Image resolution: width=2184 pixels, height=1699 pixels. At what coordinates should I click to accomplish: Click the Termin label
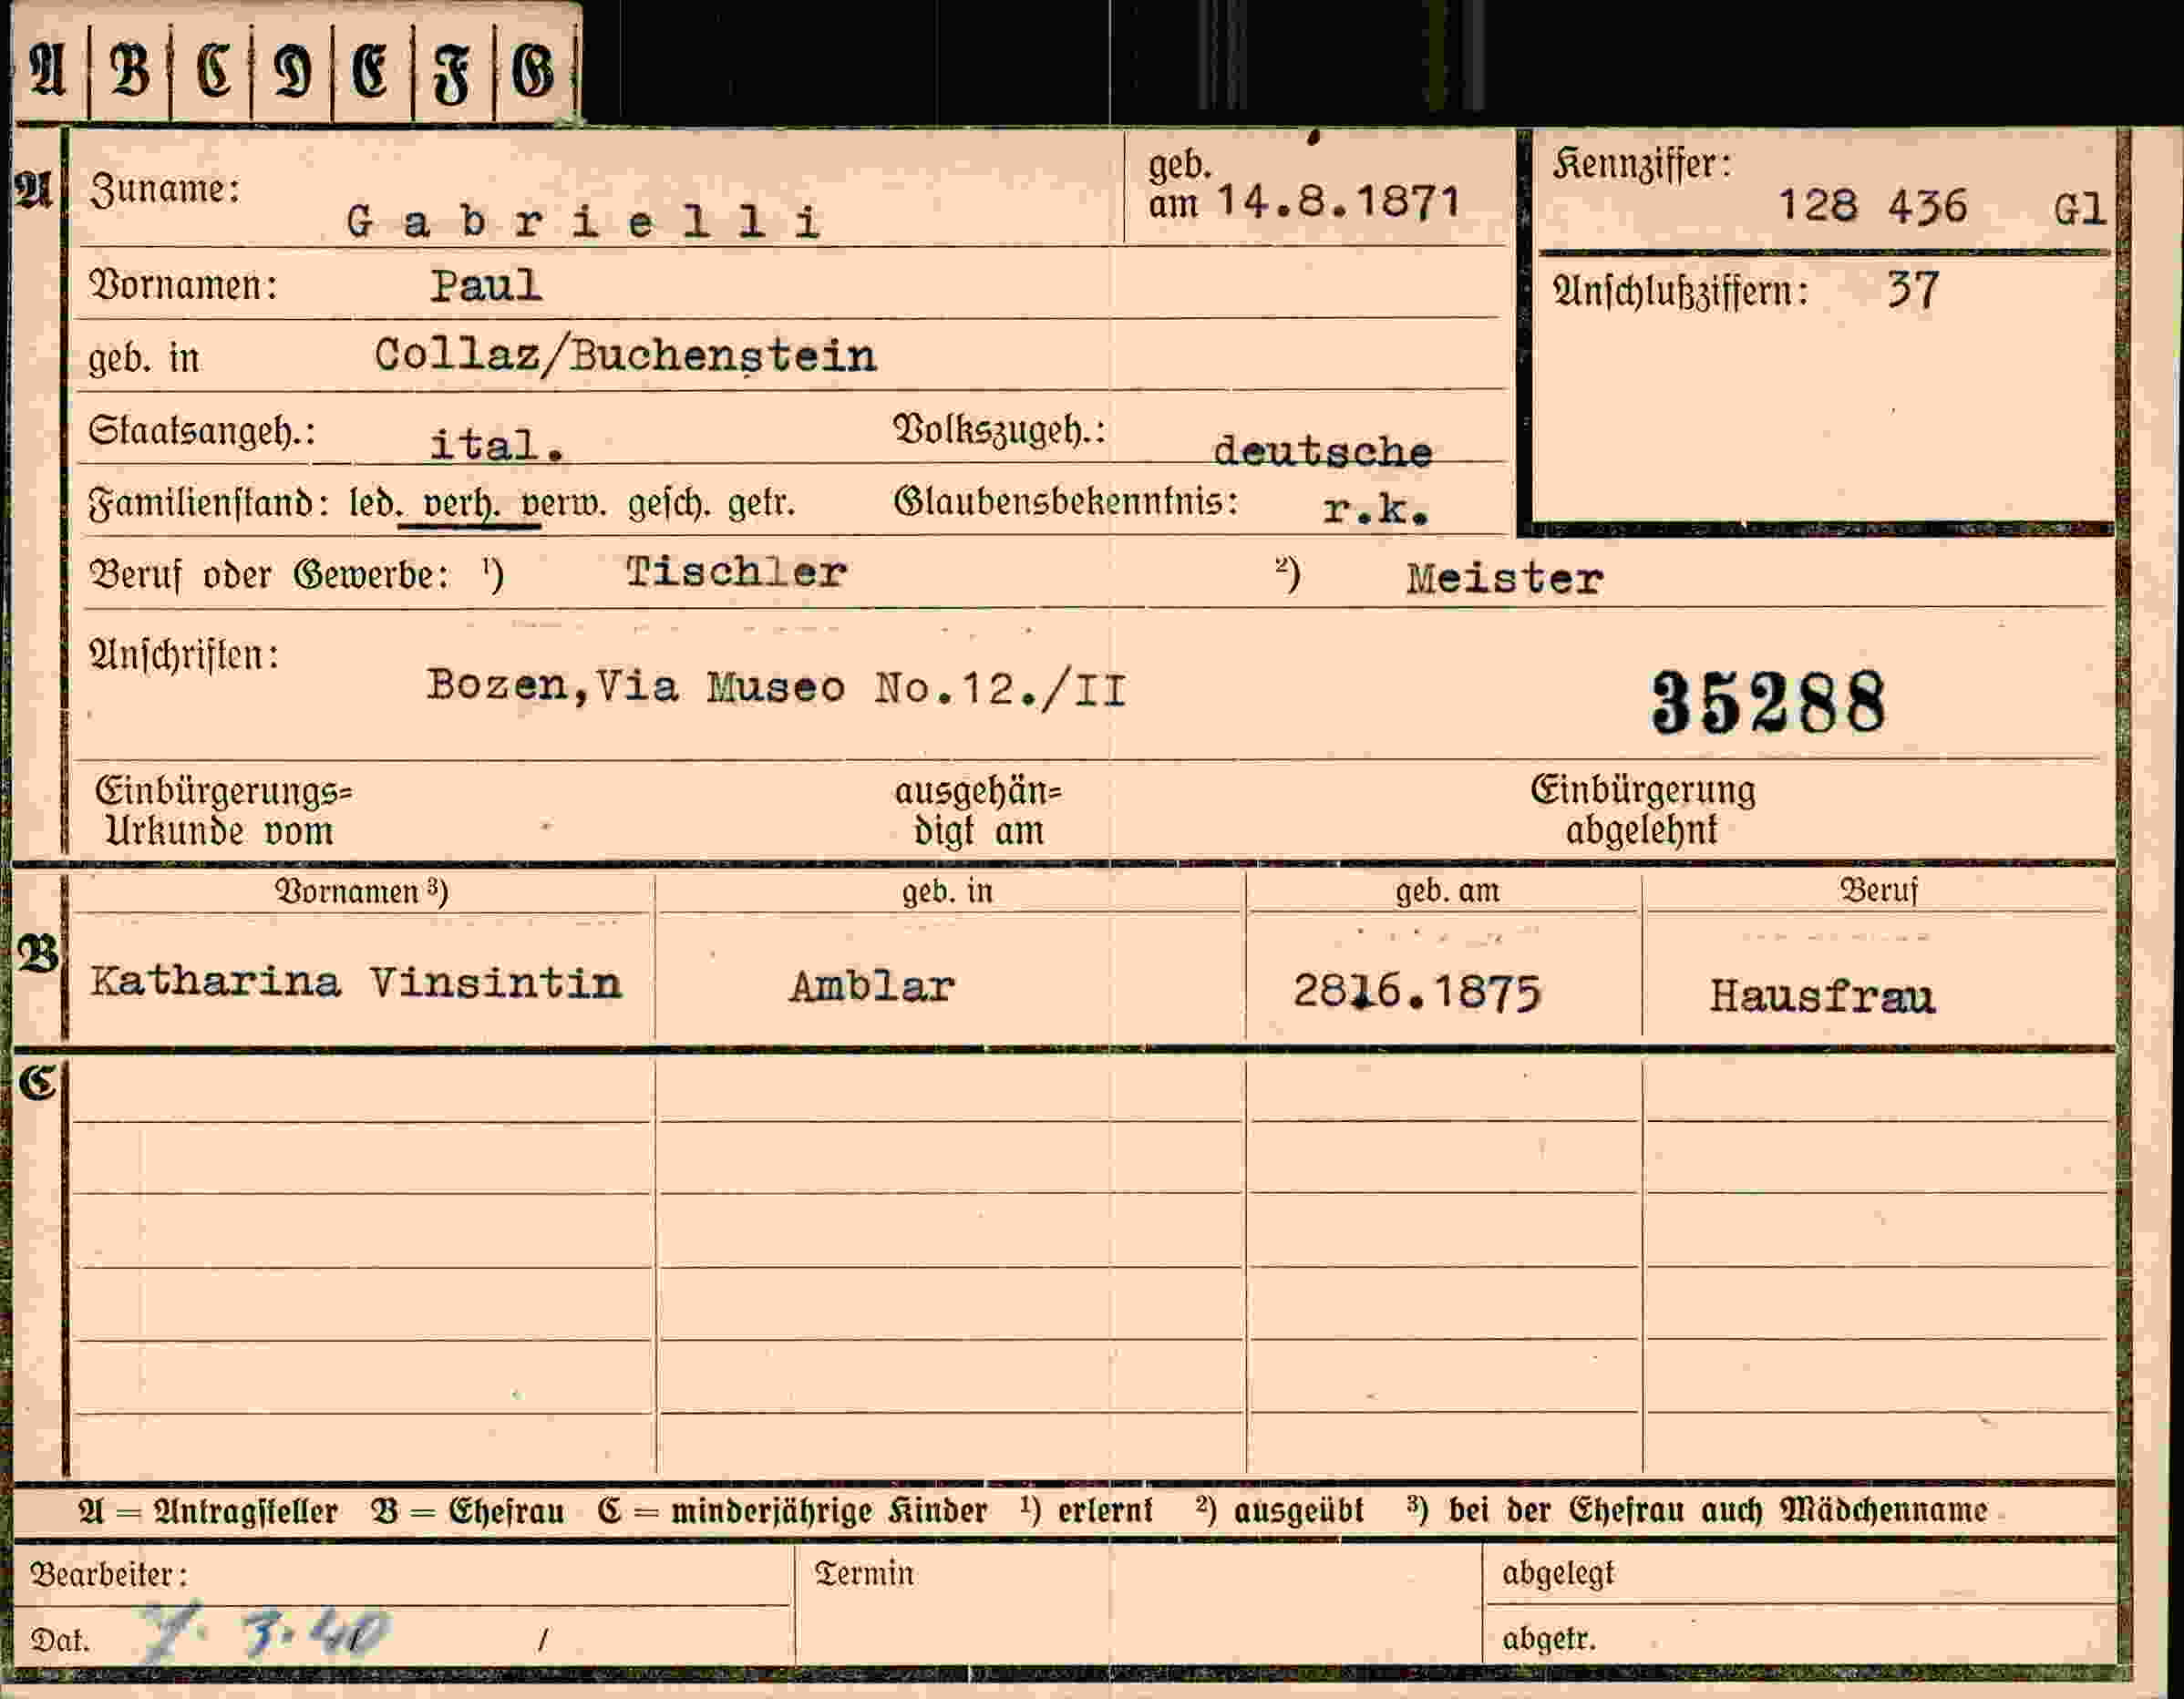[x=864, y=1574]
